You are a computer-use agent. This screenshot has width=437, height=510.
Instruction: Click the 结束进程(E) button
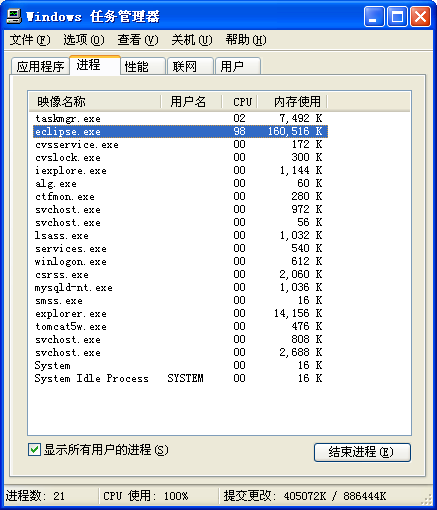pos(362,452)
